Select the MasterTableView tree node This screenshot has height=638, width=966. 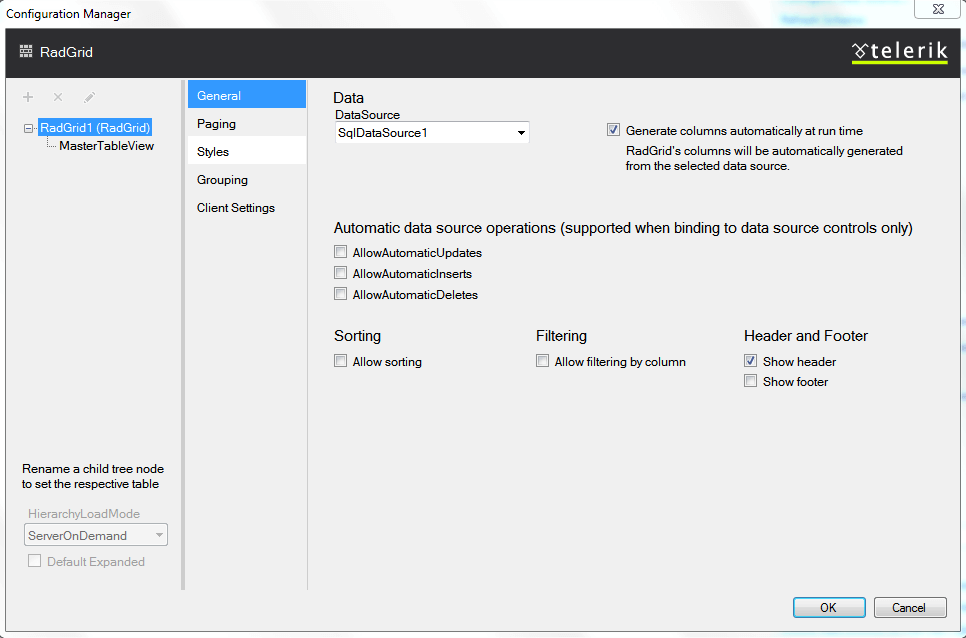(x=106, y=146)
